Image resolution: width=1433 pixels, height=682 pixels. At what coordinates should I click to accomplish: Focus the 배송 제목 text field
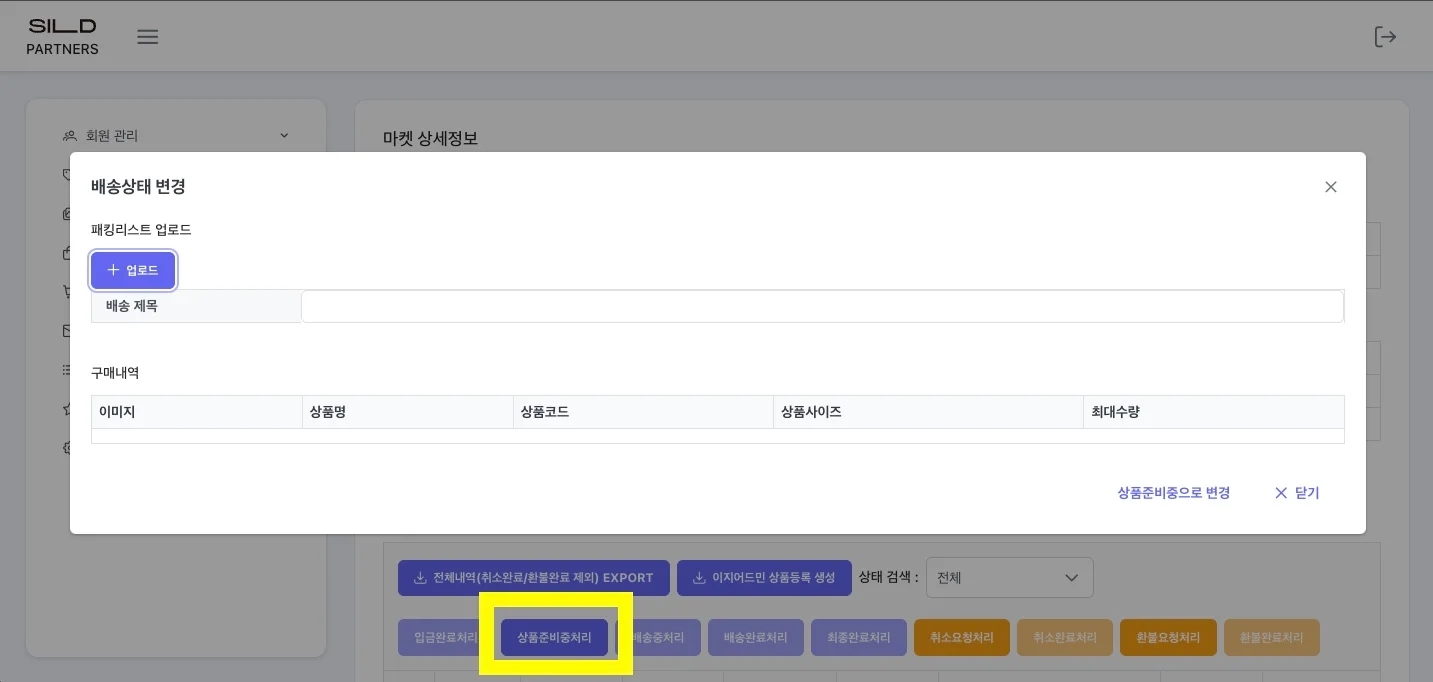821,306
